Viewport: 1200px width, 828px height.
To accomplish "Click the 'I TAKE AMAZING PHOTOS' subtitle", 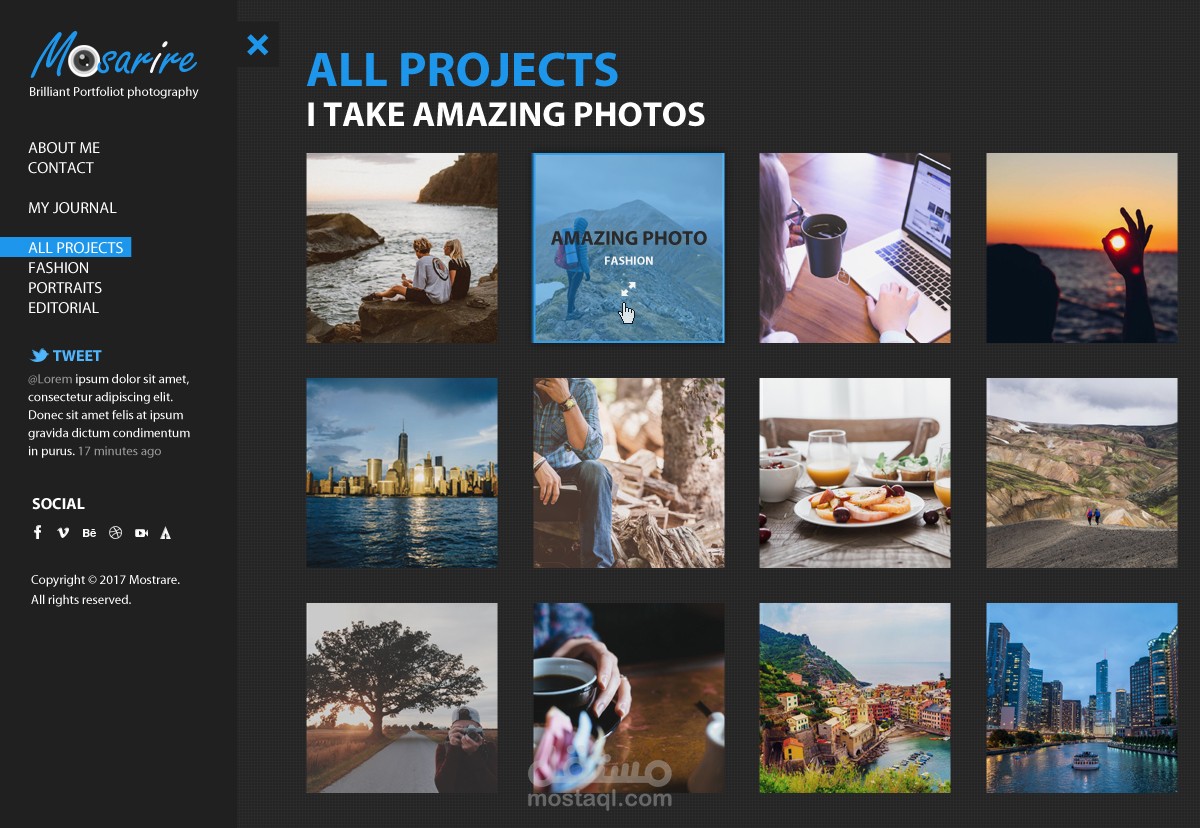I will click(506, 115).
